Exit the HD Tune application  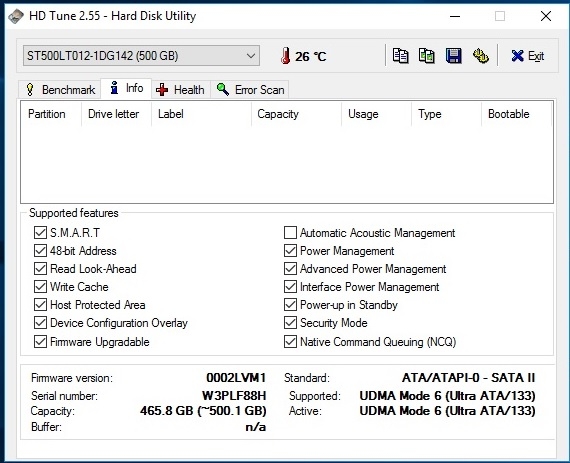(x=527, y=56)
